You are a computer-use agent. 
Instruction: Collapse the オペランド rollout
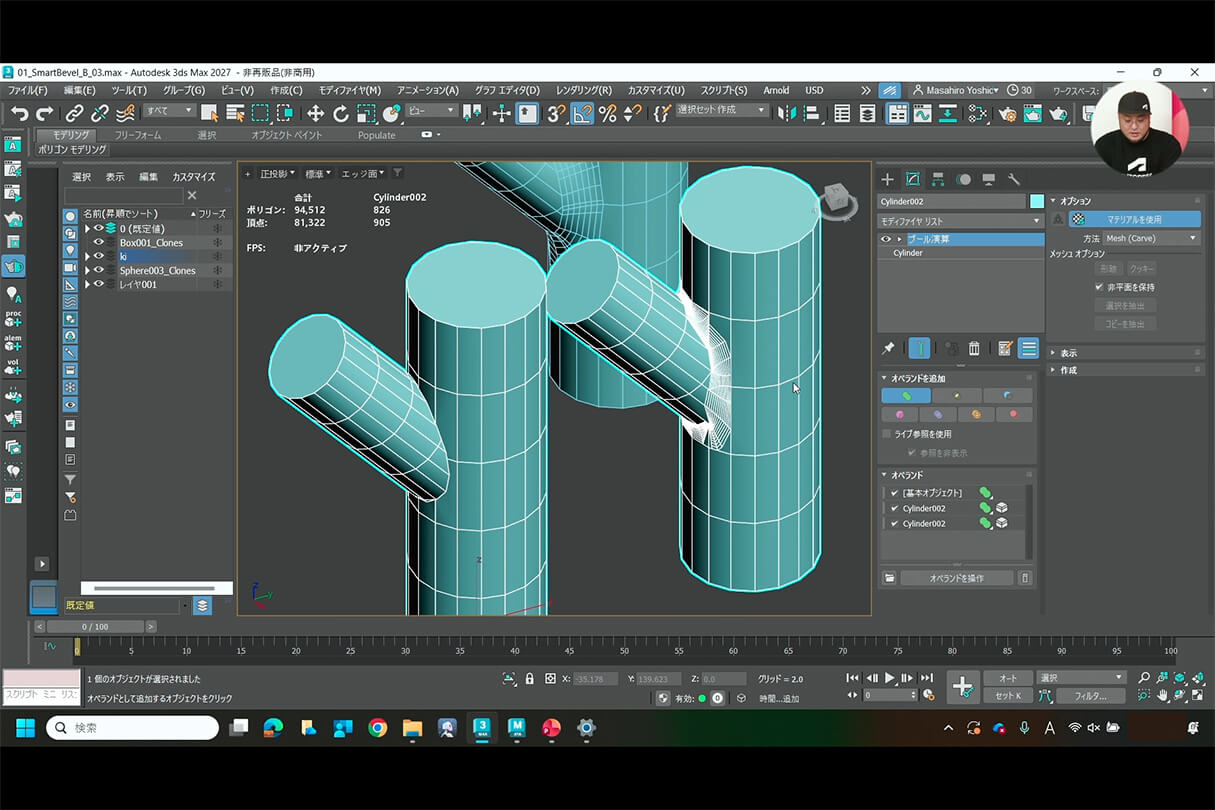coord(959,475)
